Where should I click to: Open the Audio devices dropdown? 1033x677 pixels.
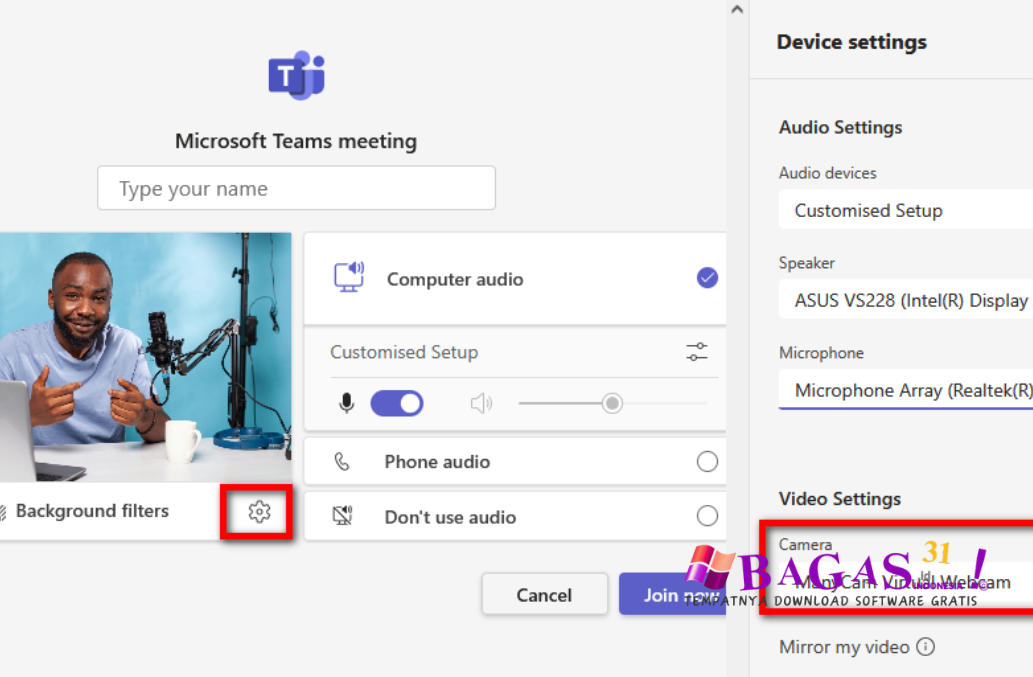click(906, 210)
